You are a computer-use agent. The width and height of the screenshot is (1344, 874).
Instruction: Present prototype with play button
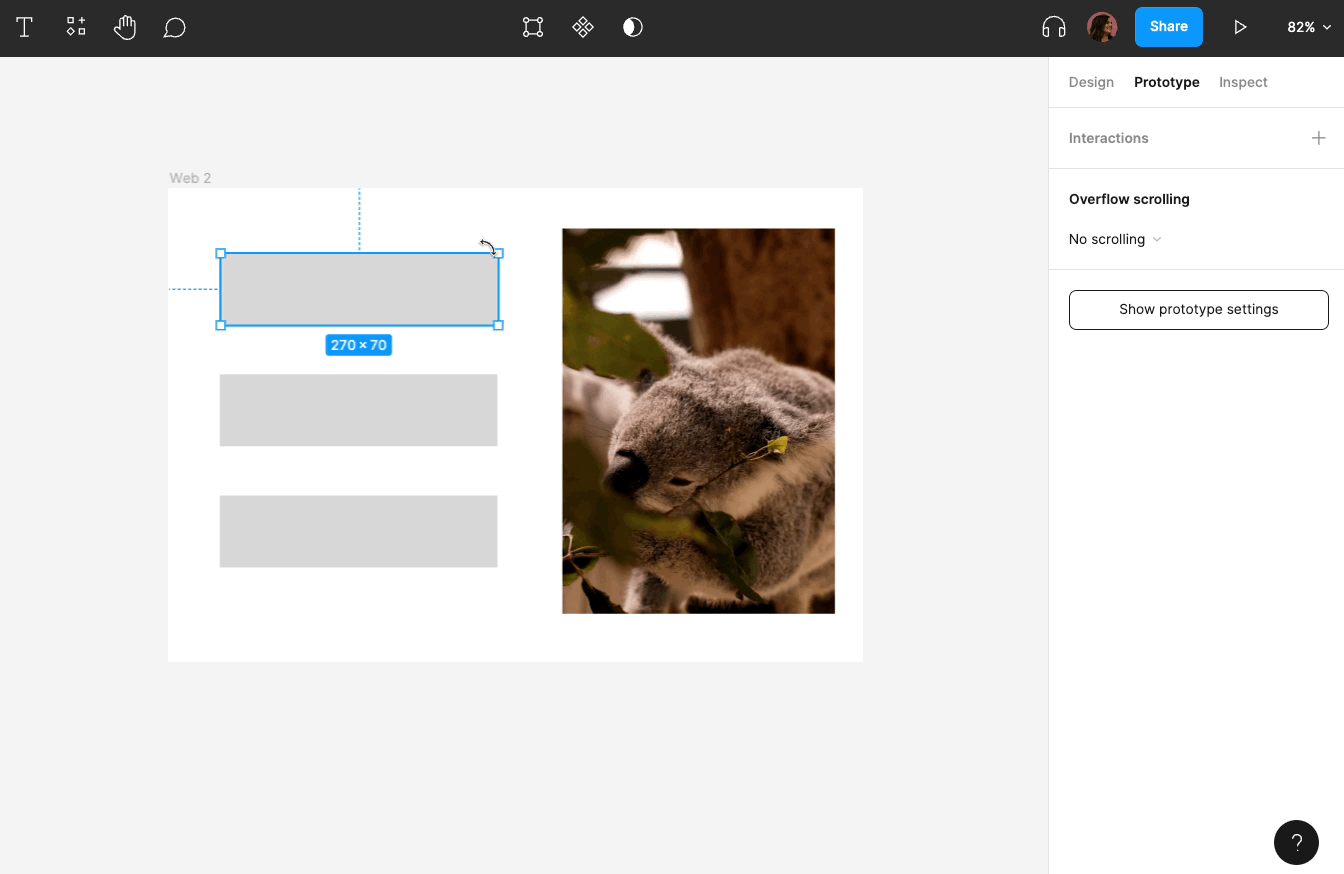click(x=1240, y=27)
